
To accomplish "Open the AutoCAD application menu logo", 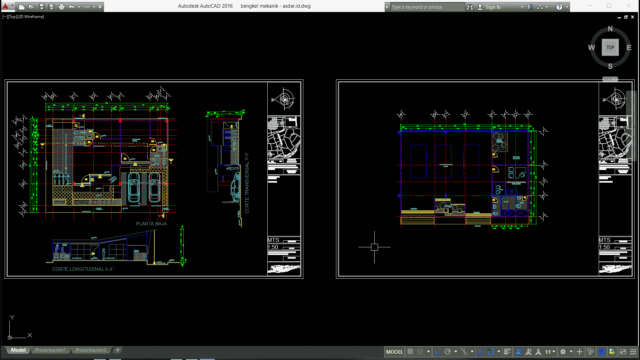I will (6, 7).
